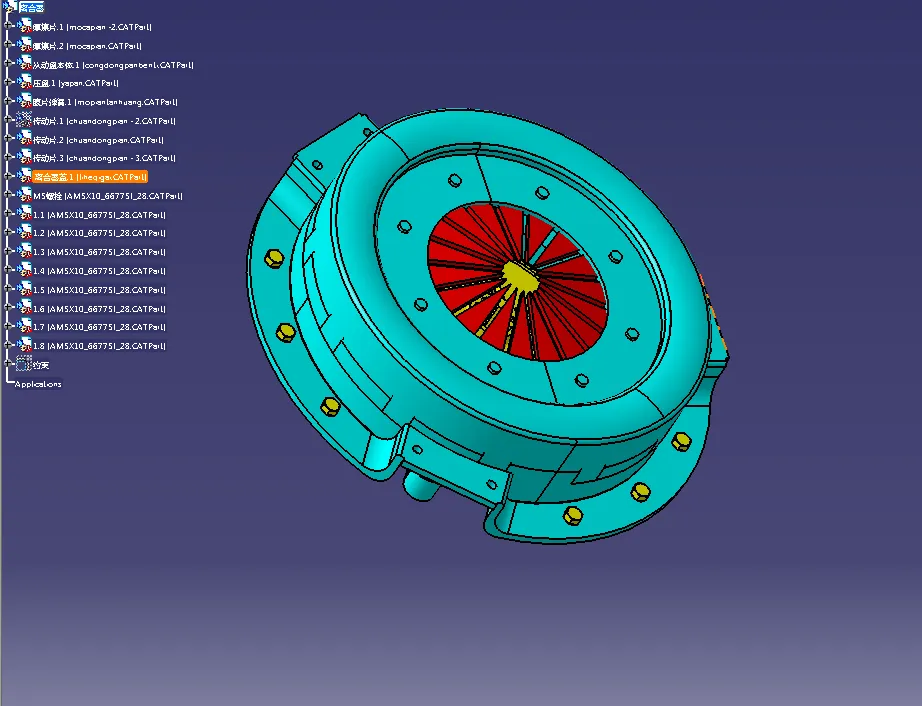
Task: Click the part icon beside 离合器盖.1
Action: pos(24,176)
